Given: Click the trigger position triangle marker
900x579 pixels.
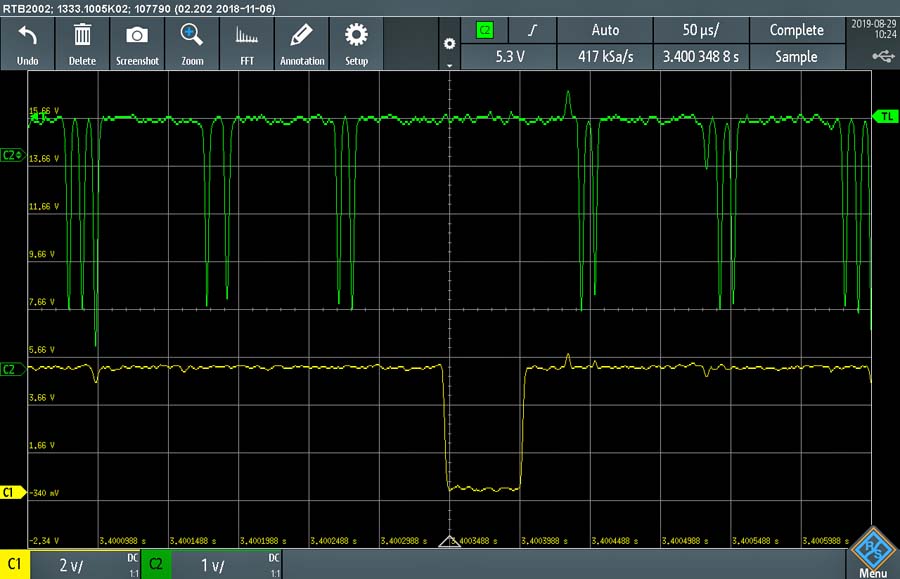Looking at the screenshot, I should point(449,541).
